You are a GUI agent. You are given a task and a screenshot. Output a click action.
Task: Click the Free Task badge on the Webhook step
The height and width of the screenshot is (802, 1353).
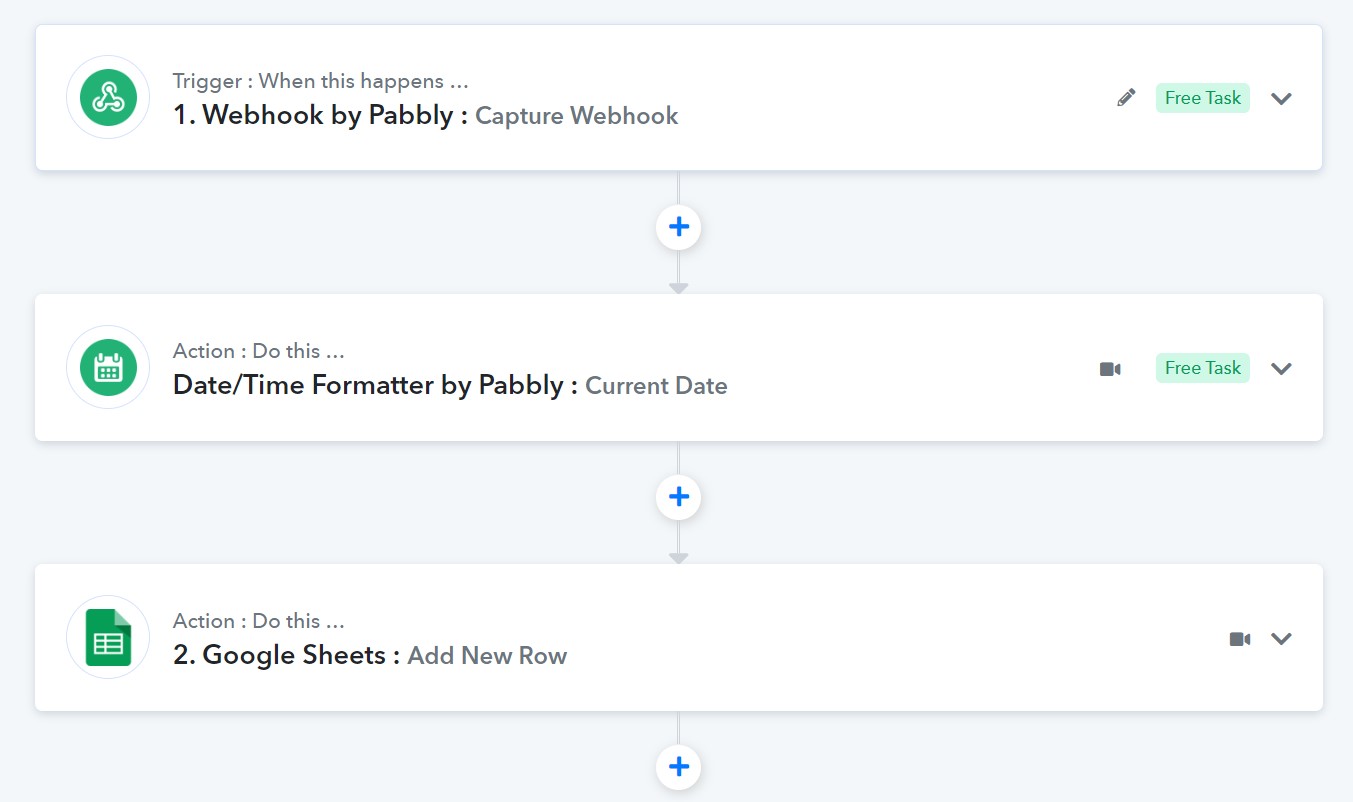1203,98
